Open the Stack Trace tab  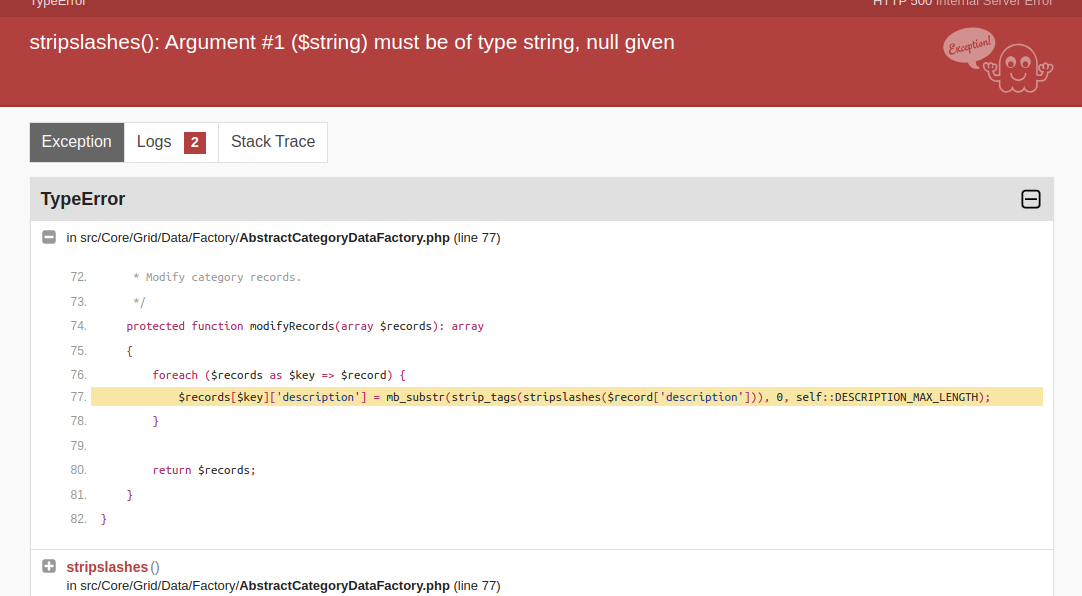[x=273, y=142]
